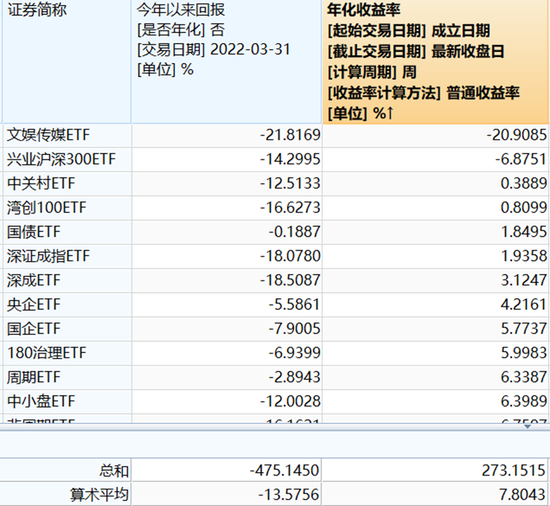Click the -21.8169 return cell
The height and width of the screenshot is (506, 550).
pyautogui.click(x=227, y=135)
